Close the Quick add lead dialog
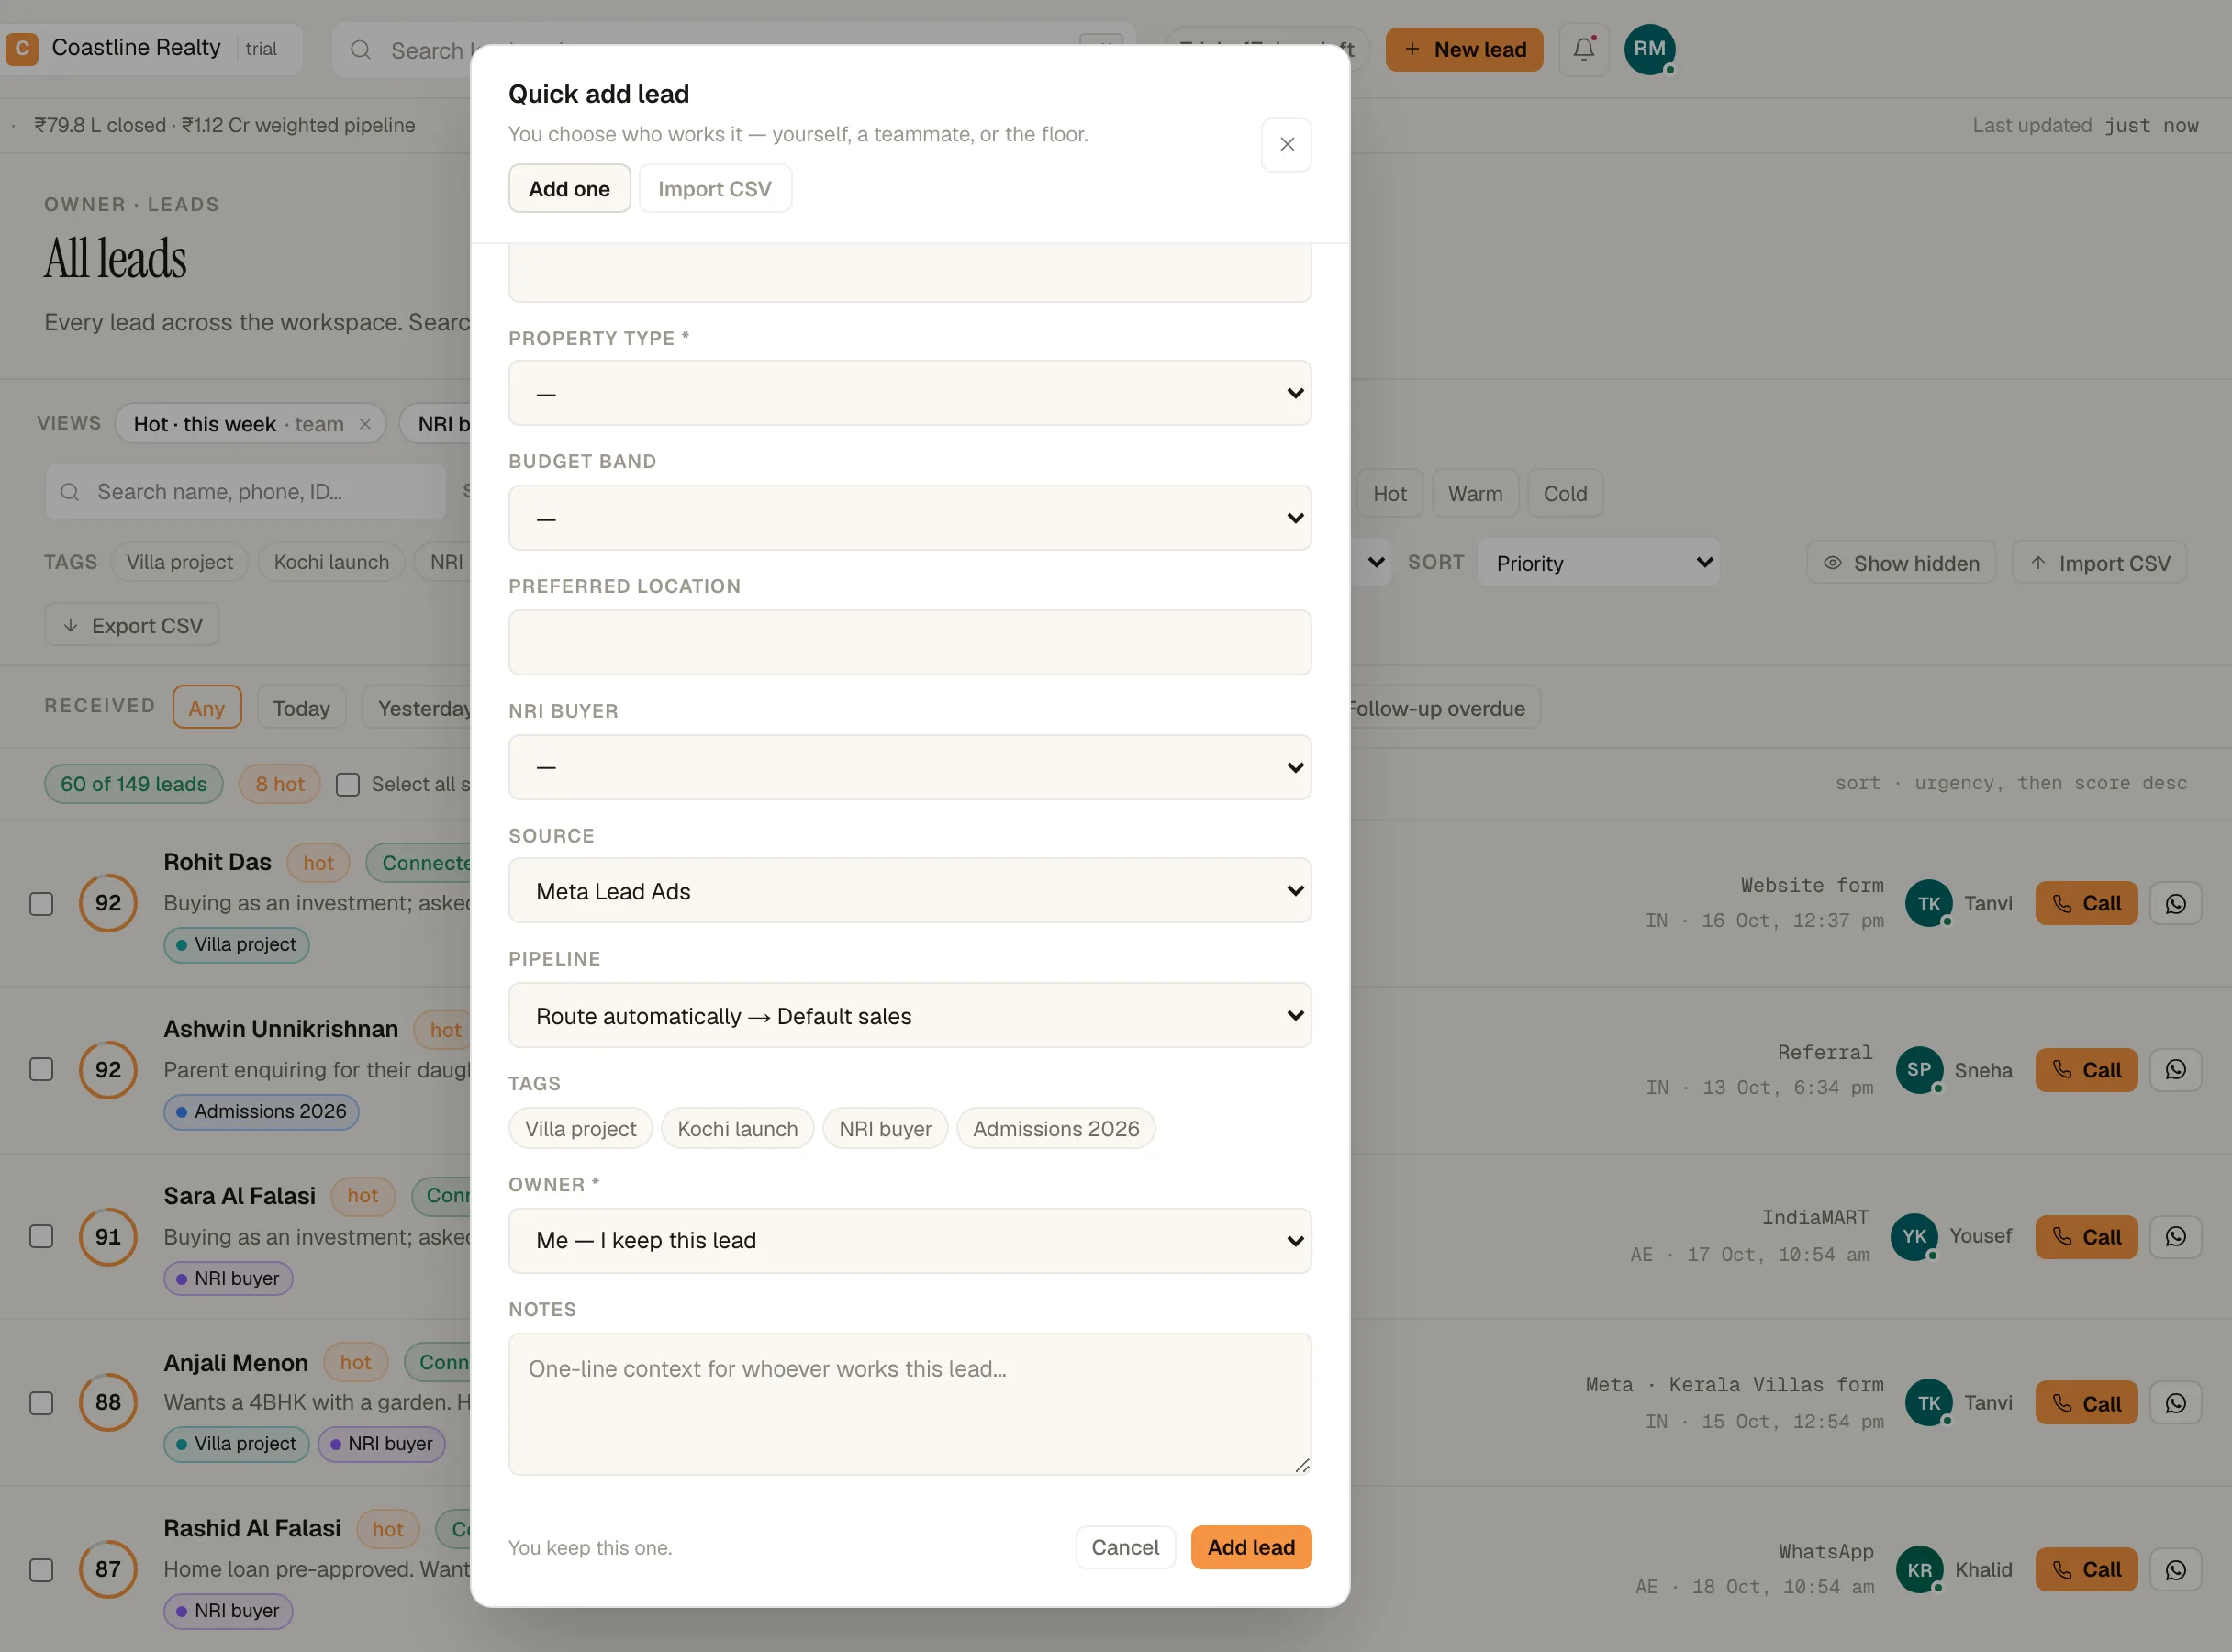 coord(1286,144)
